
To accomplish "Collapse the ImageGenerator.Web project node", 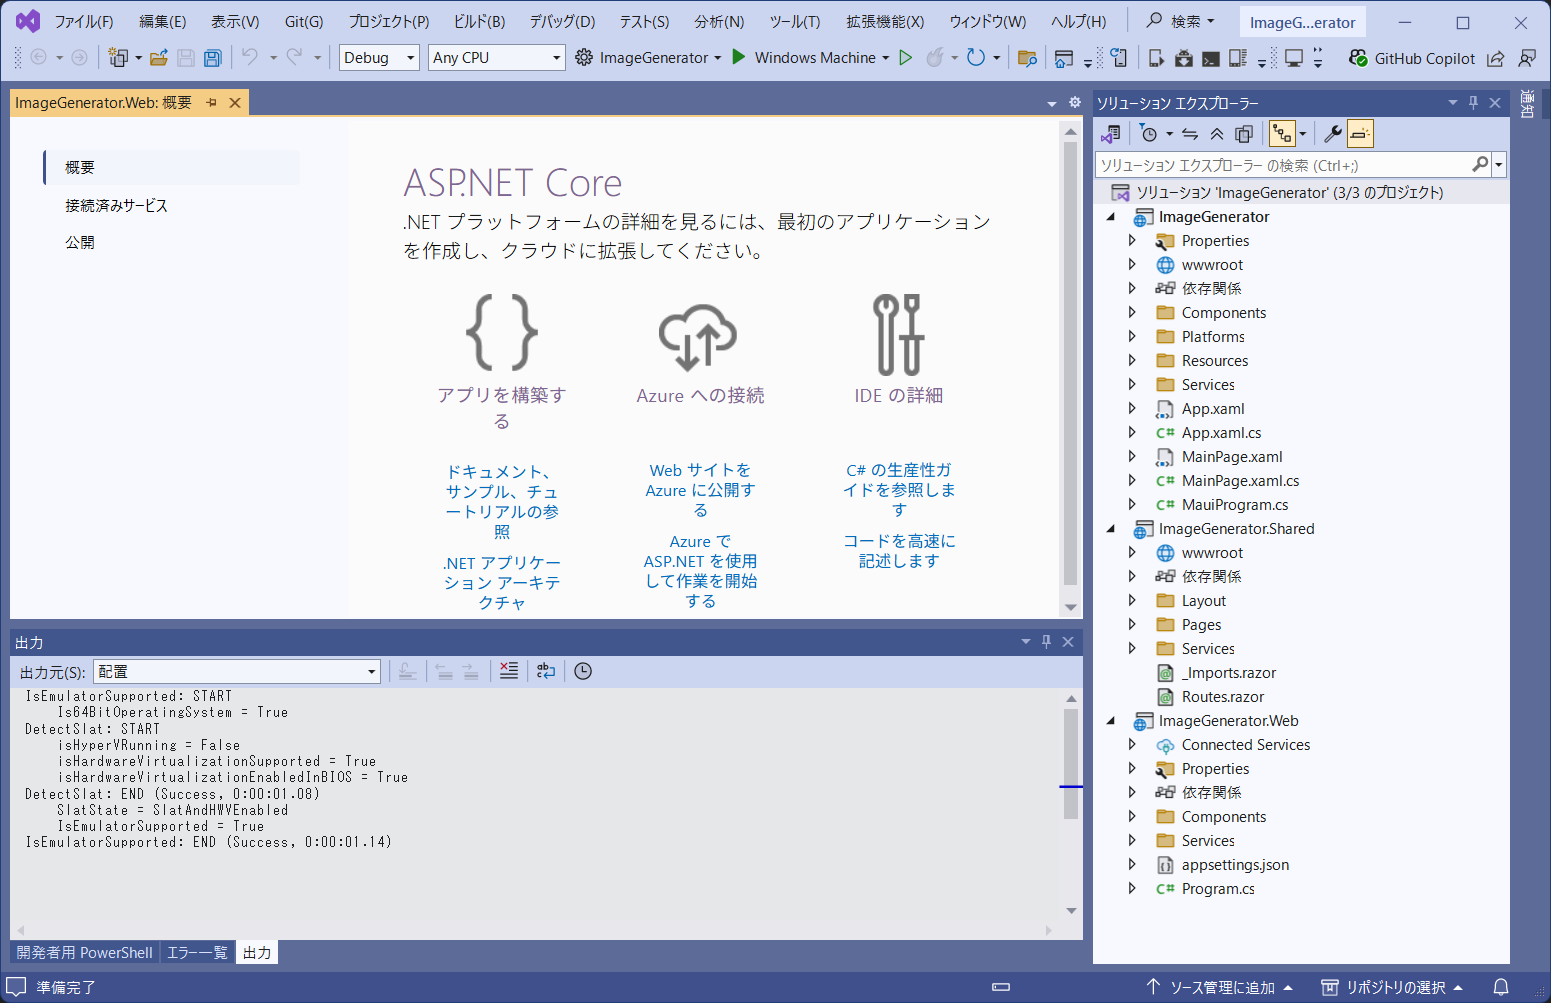I will coord(1110,721).
